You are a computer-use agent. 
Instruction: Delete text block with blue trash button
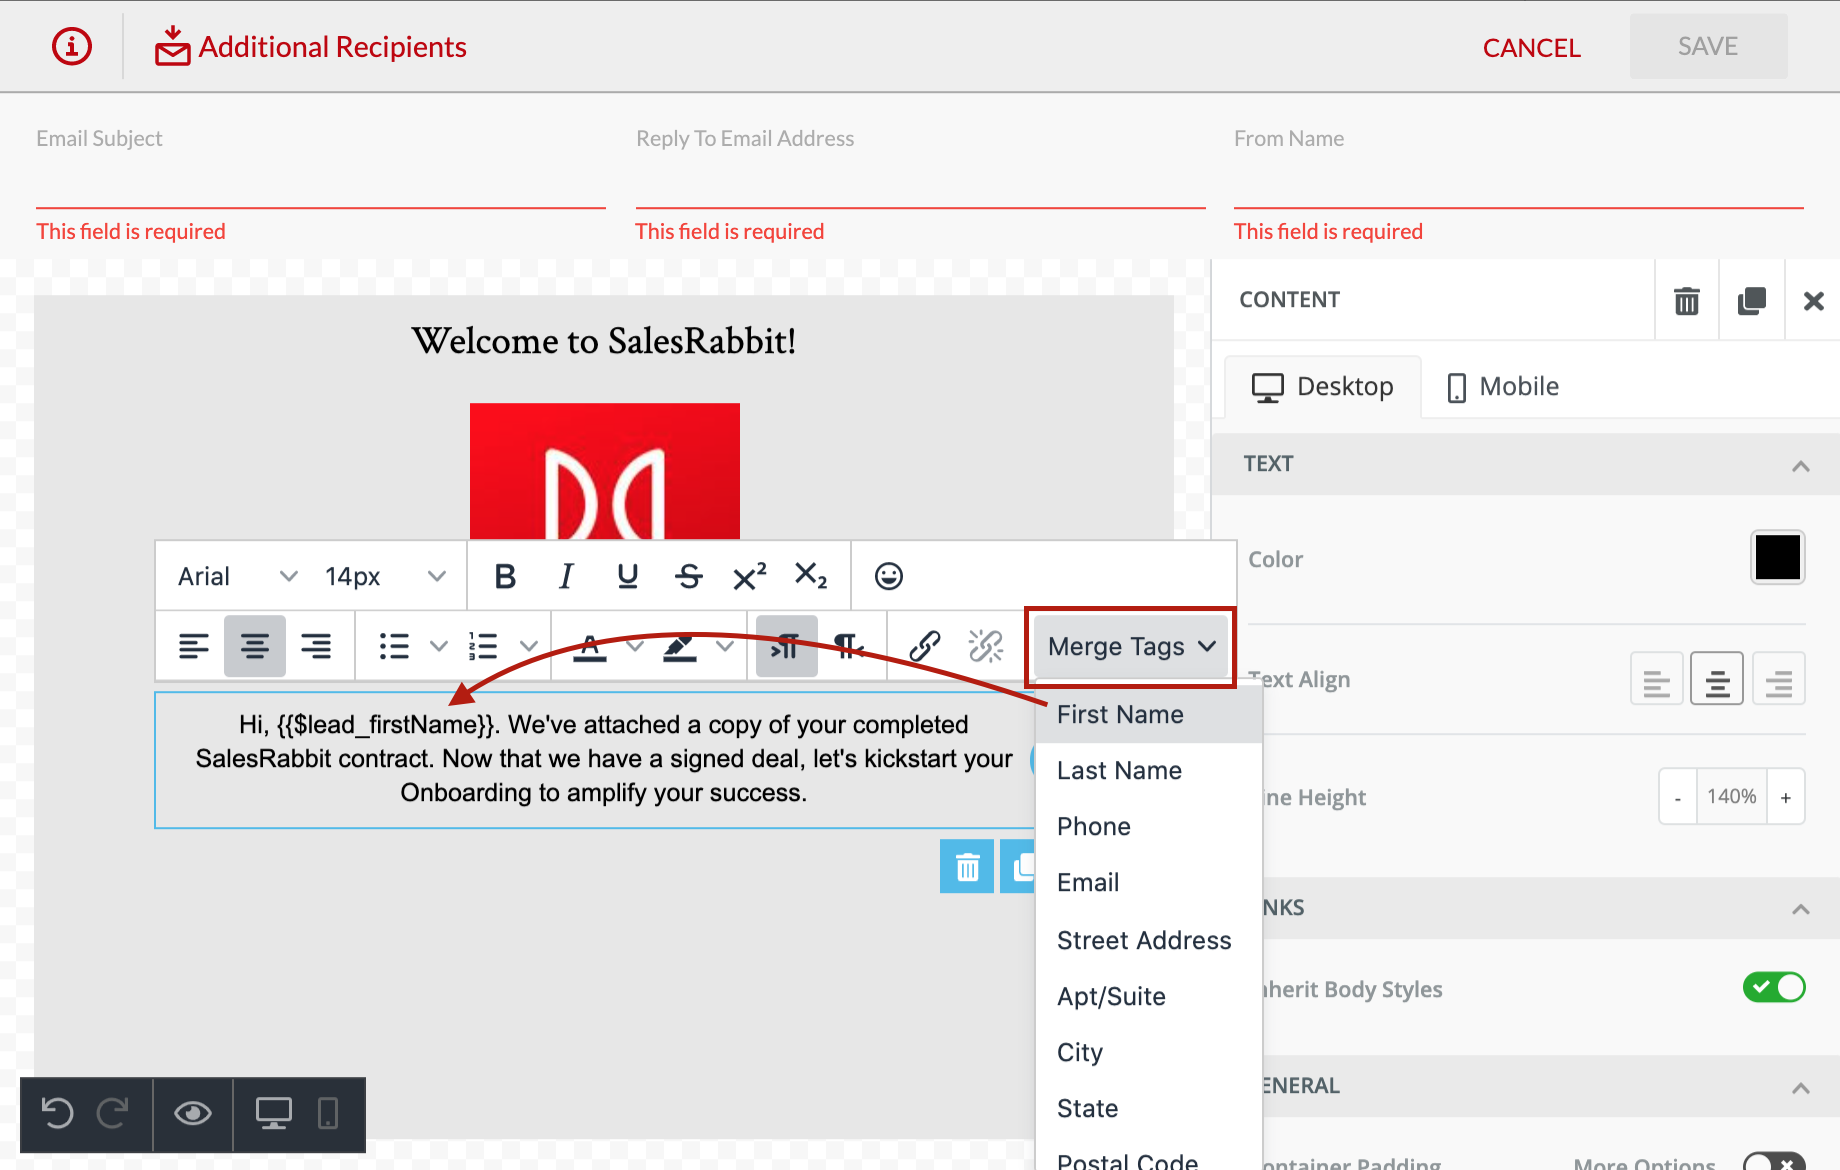point(967,866)
